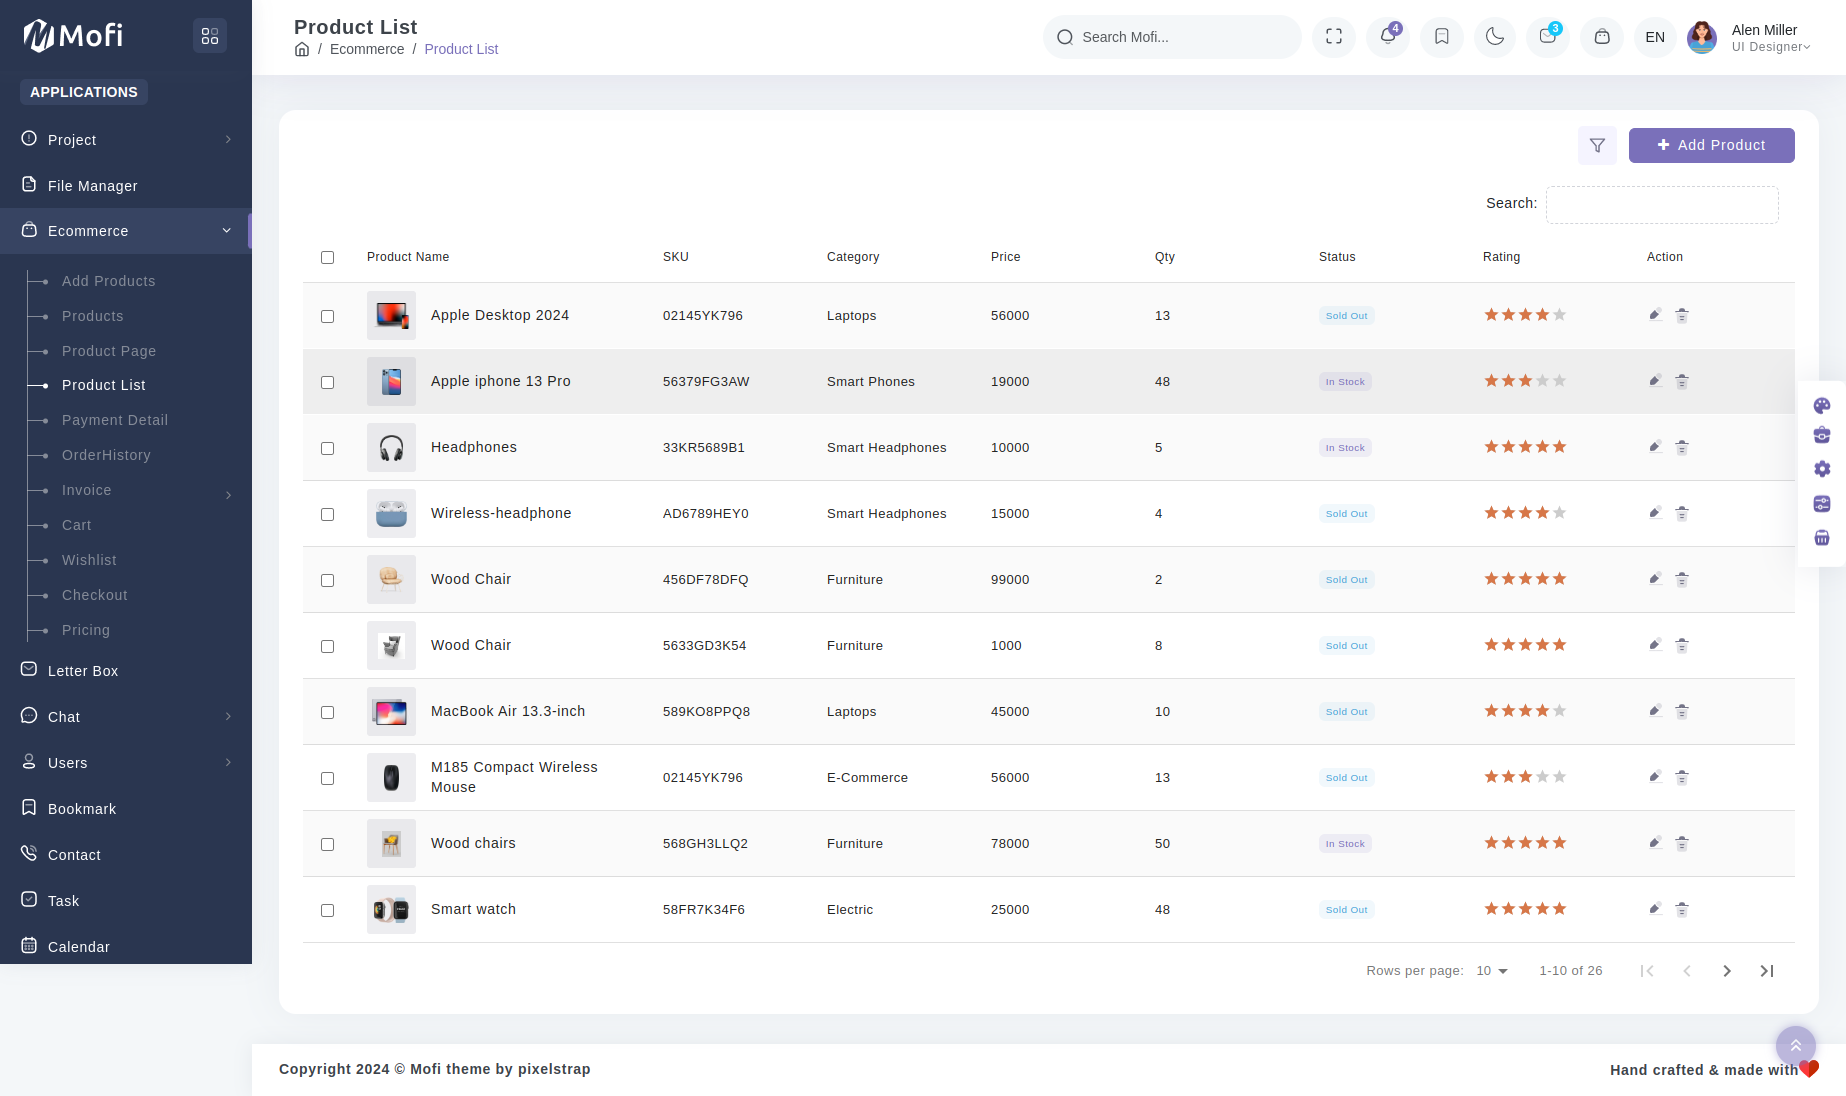Screen dimensions: 1846x1096
Task: Open the bookmark icon in top bar
Action: pyautogui.click(x=1442, y=37)
